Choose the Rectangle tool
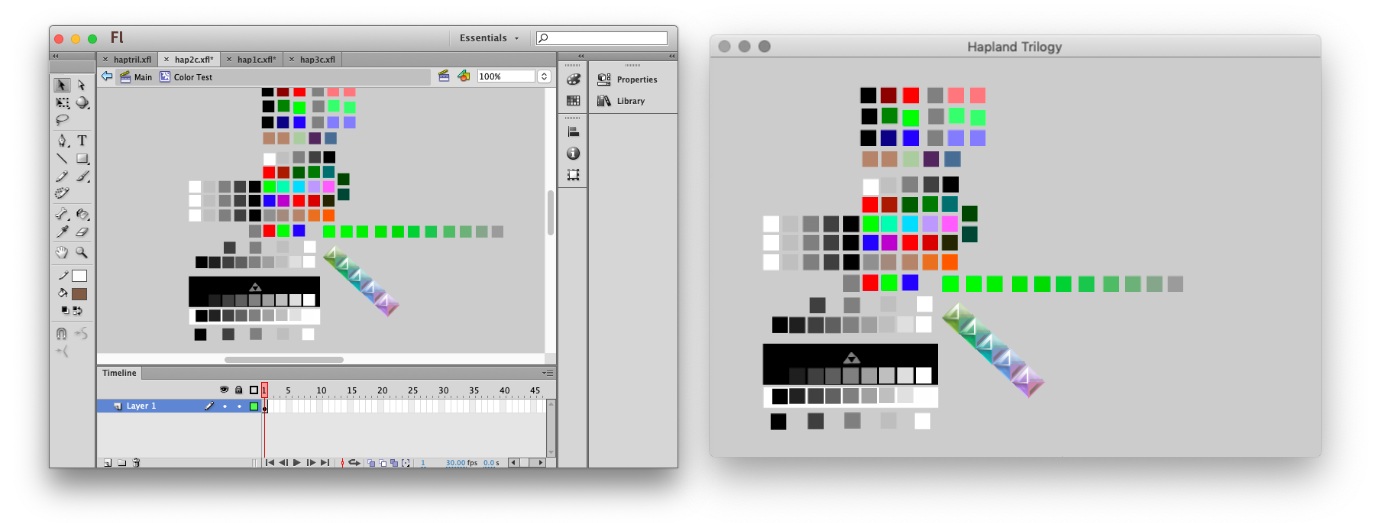 (x=82, y=158)
